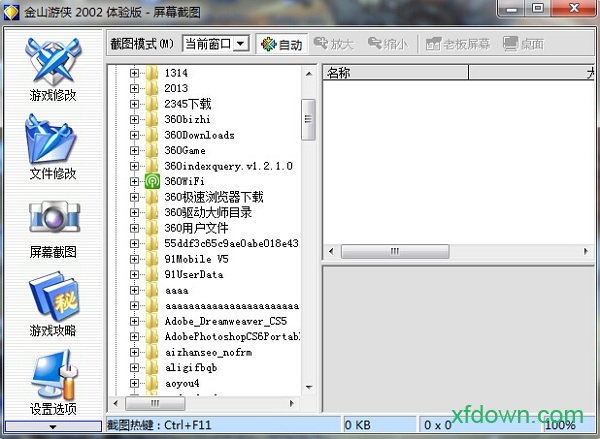Select the 360驱动大师目录 folder
The width and height of the screenshot is (600, 439).
(208, 212)
